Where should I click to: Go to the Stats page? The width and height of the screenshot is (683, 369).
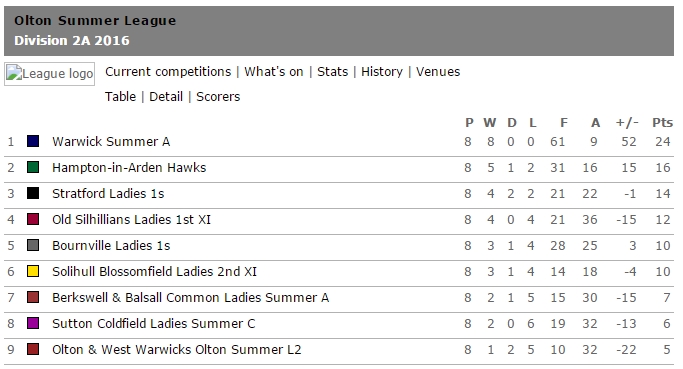click(x=332, y=71)
